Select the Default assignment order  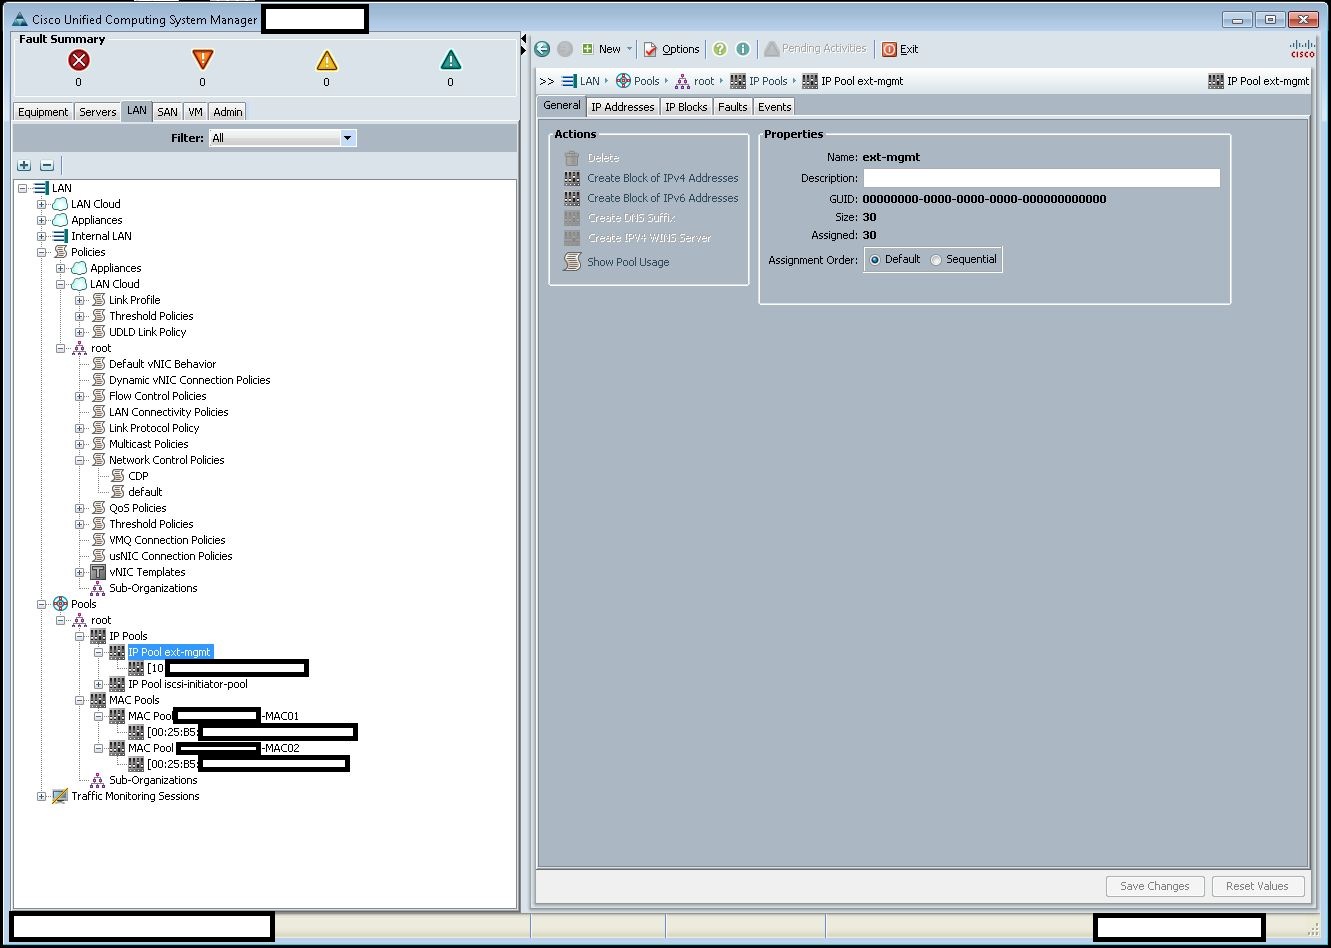pyautogui.click(x=876, y=260)
